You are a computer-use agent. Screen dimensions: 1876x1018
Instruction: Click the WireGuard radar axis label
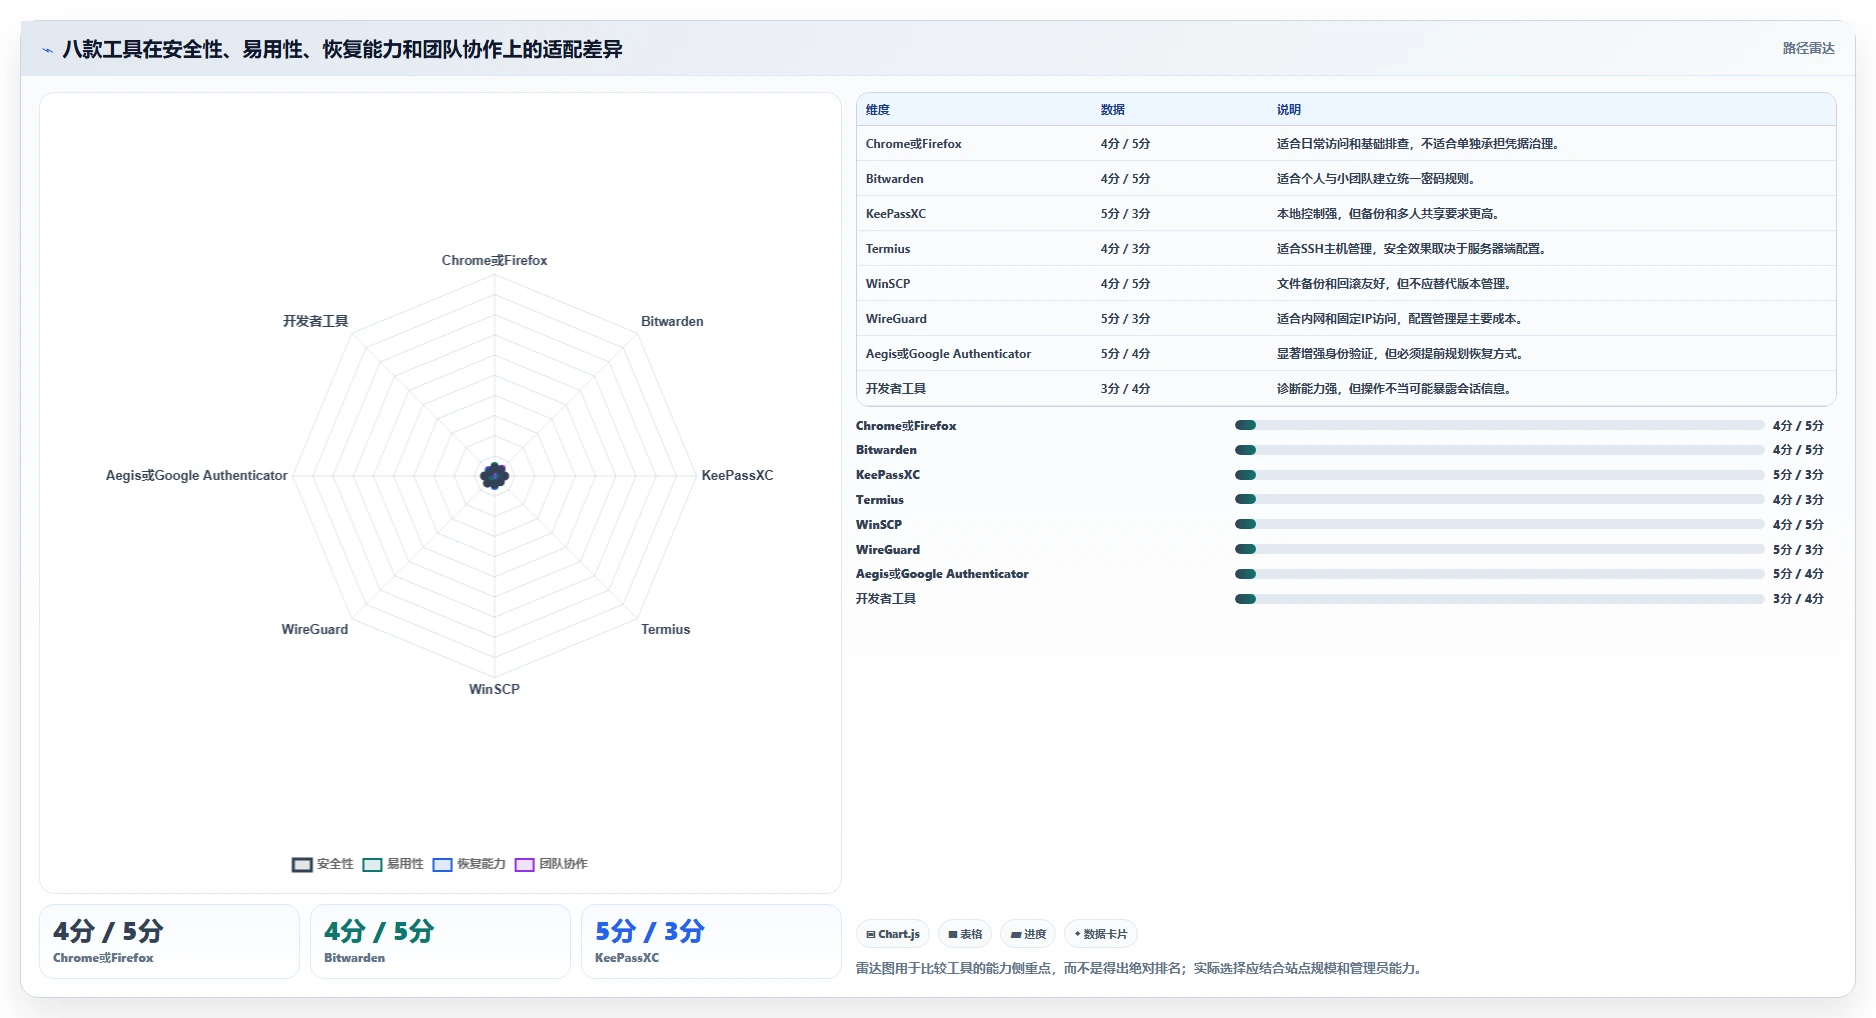click(315, 629)
